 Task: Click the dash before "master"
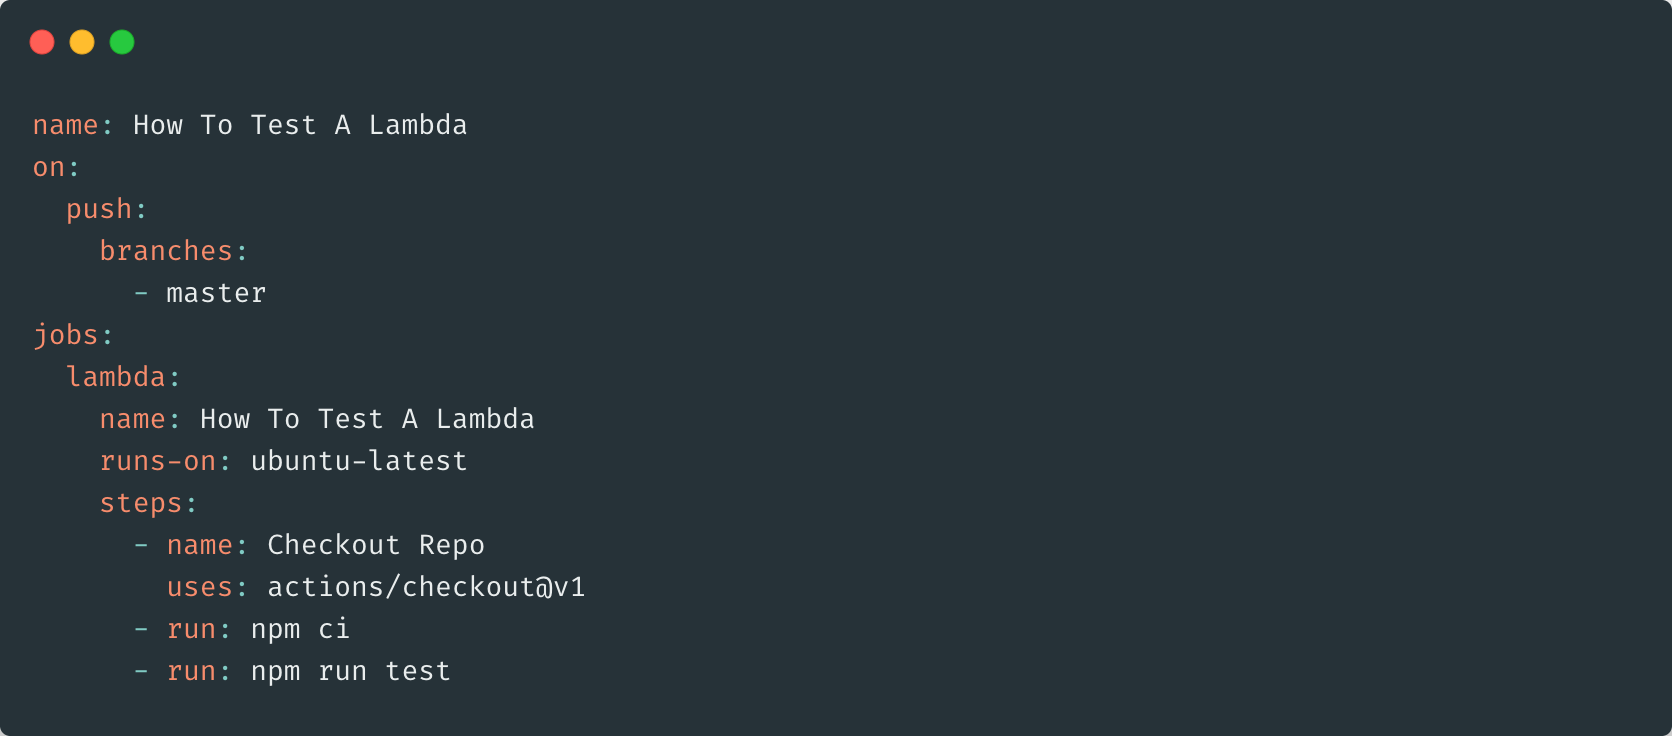coord(141,293)
